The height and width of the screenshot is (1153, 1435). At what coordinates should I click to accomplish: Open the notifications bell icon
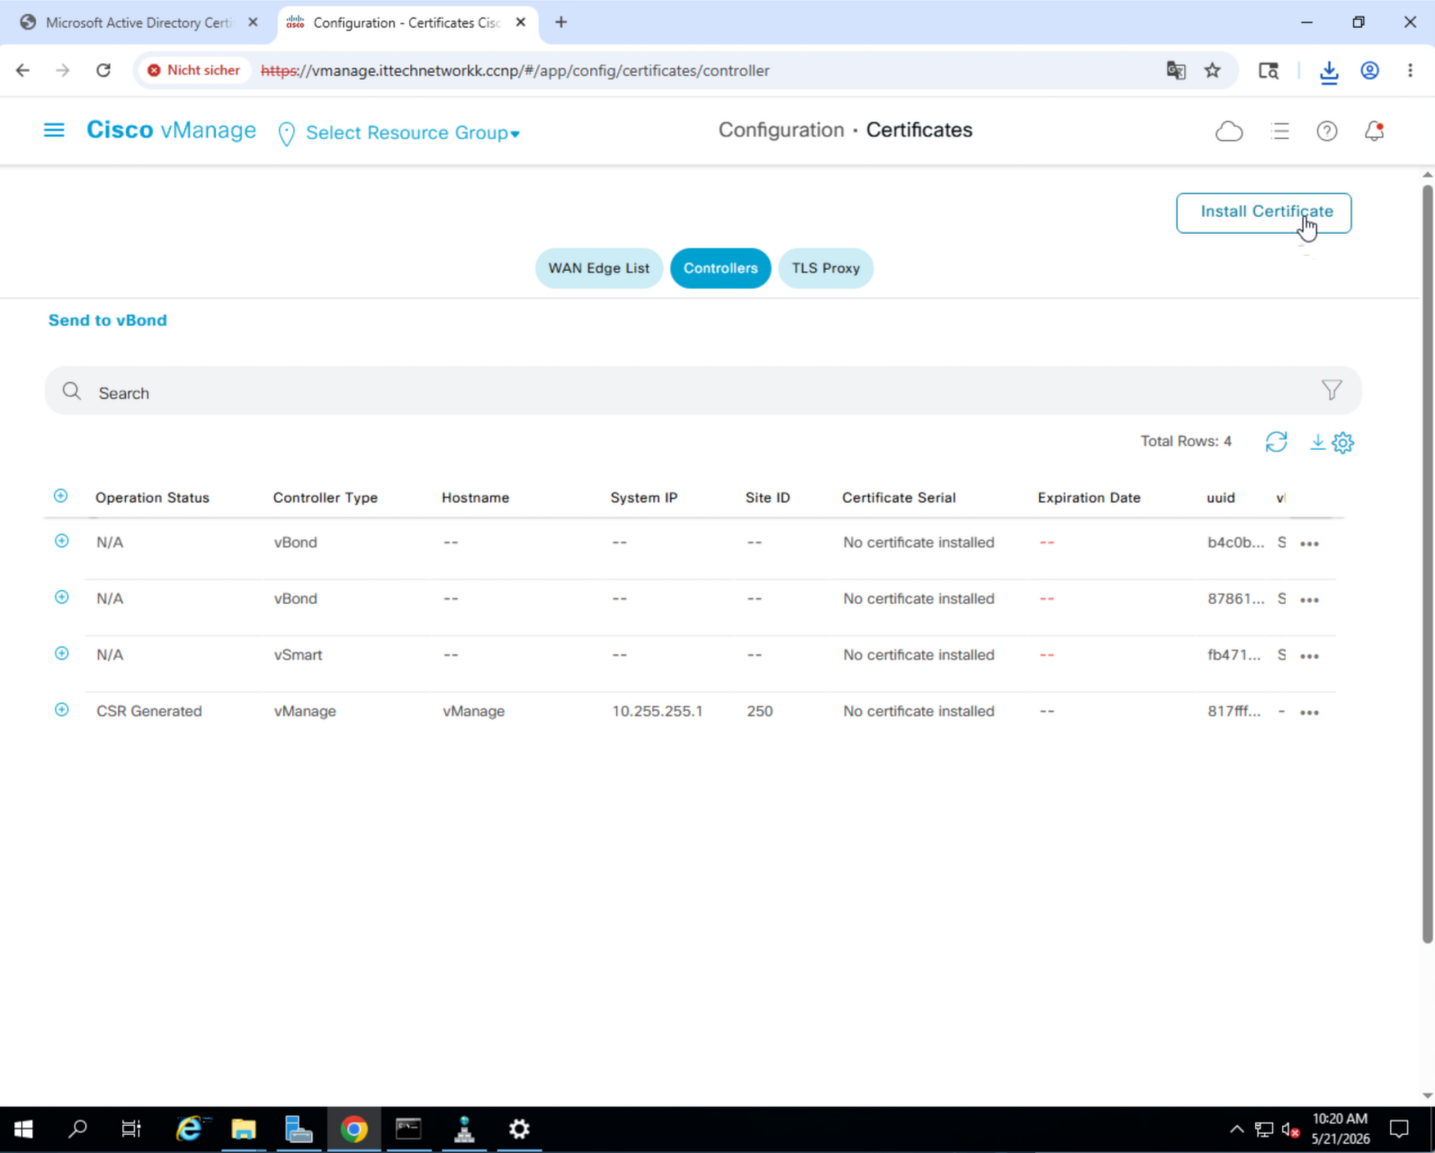click(1374, 131)
